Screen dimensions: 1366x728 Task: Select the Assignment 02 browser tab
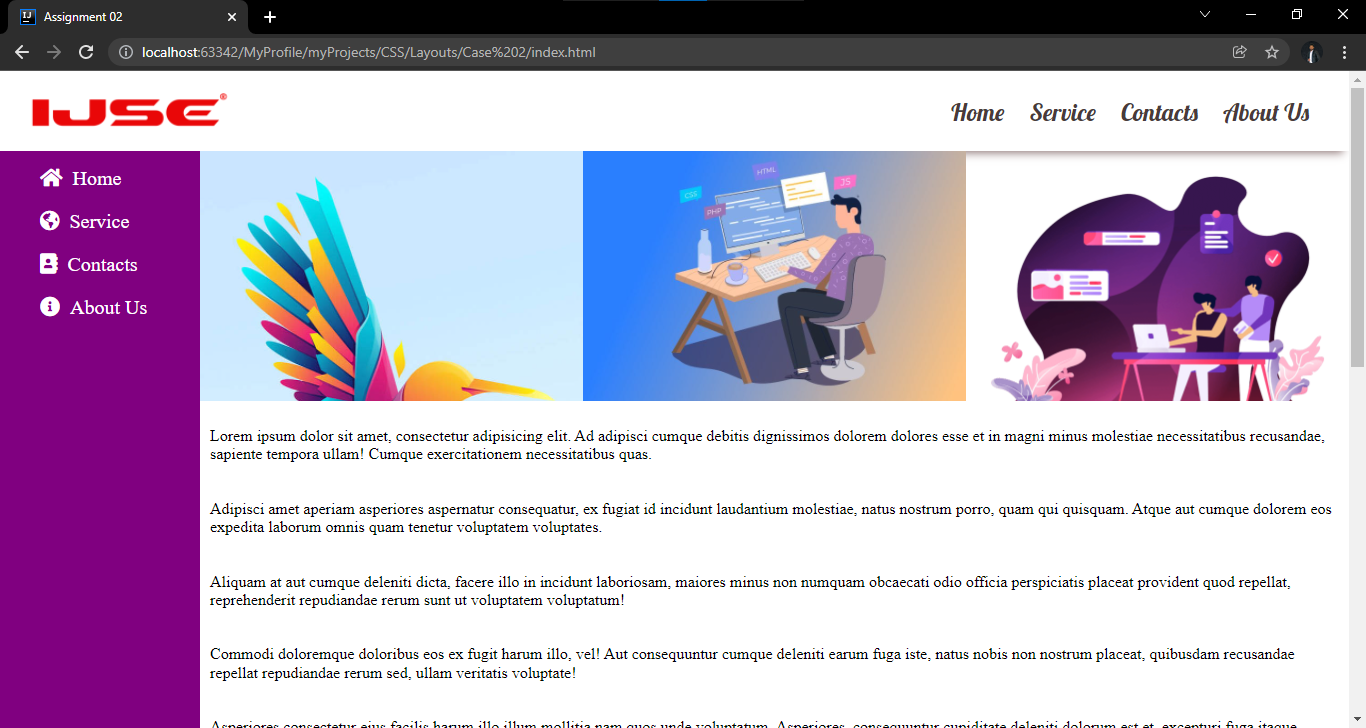click(130, 17)
